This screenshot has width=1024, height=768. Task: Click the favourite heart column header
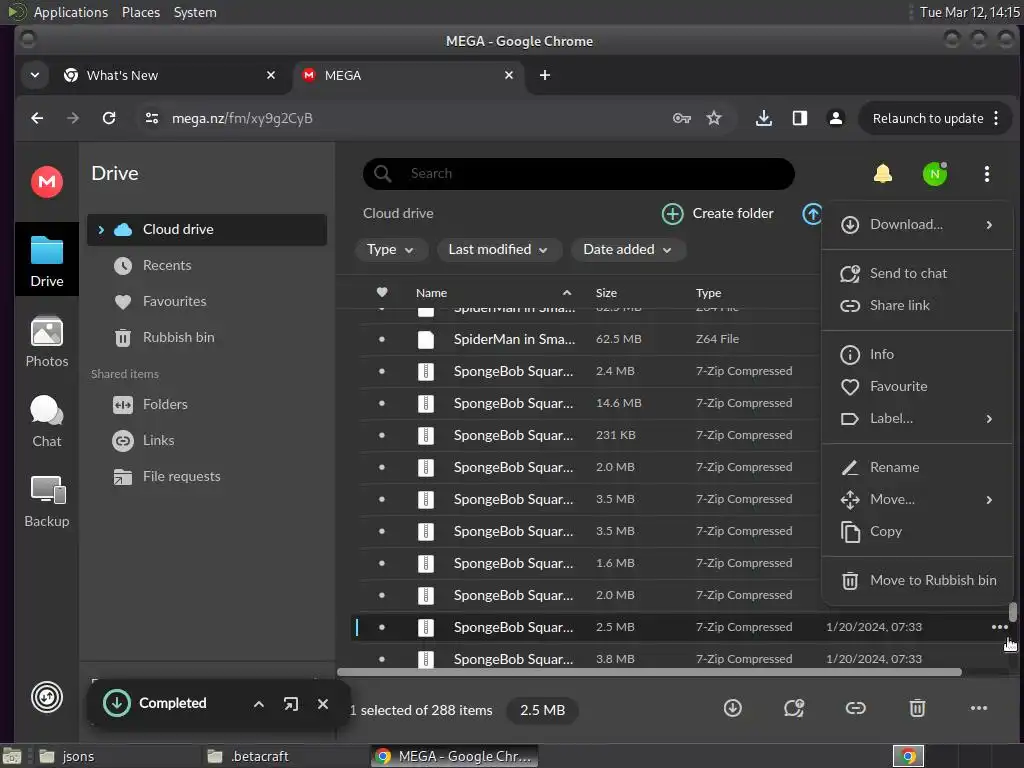(x=382, y=292)
